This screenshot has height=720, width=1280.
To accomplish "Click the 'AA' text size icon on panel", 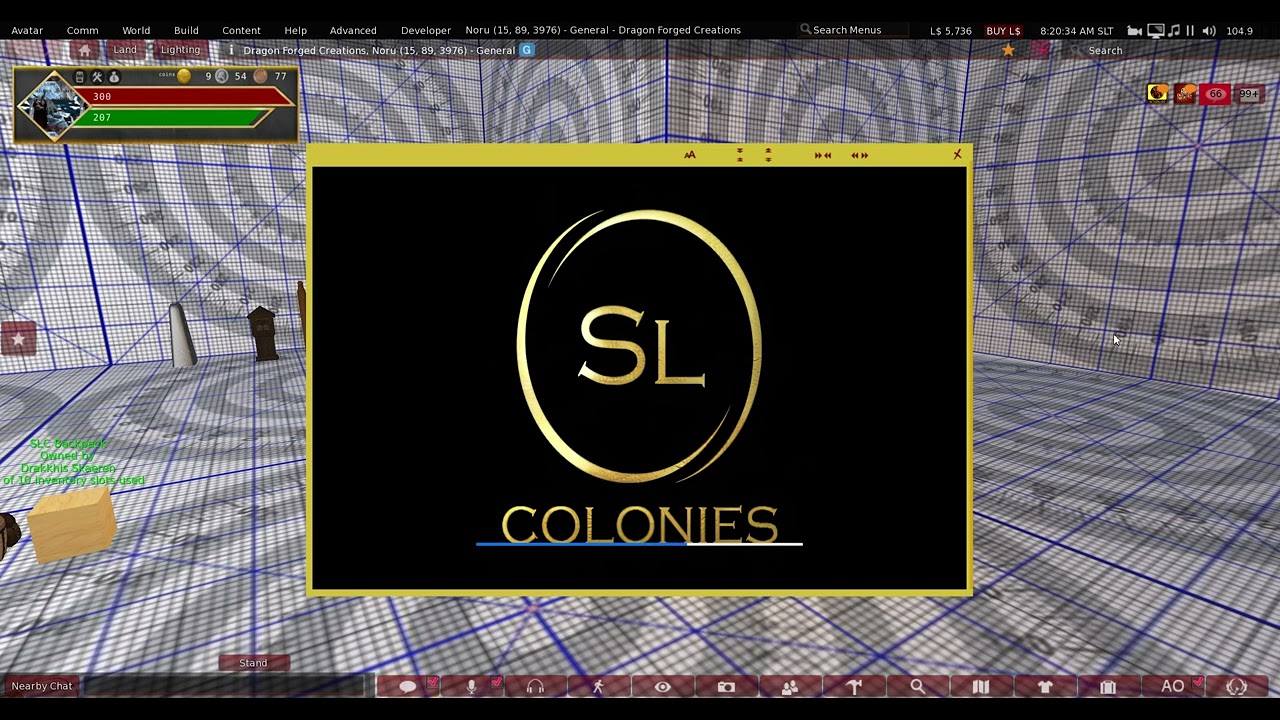I will click(689, 155).
